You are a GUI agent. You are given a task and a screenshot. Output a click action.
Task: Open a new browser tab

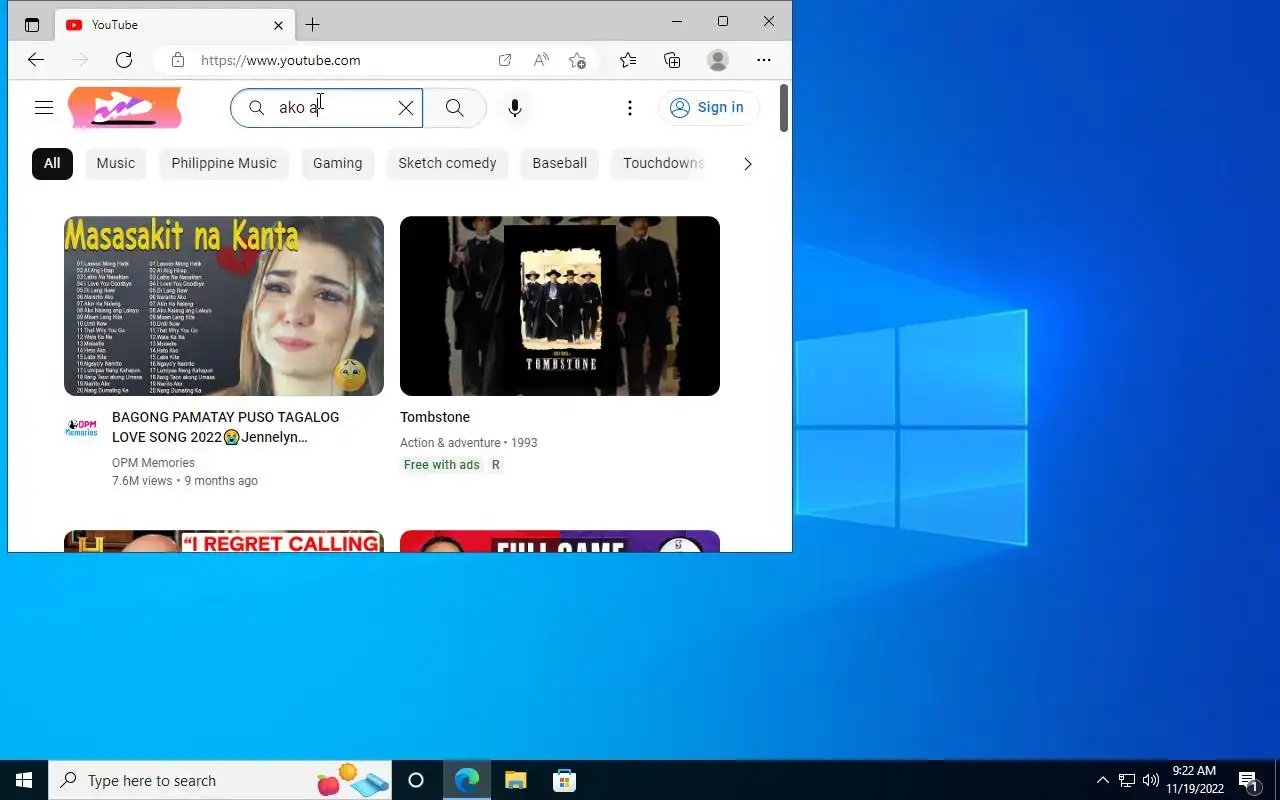(x=313, y=24)
